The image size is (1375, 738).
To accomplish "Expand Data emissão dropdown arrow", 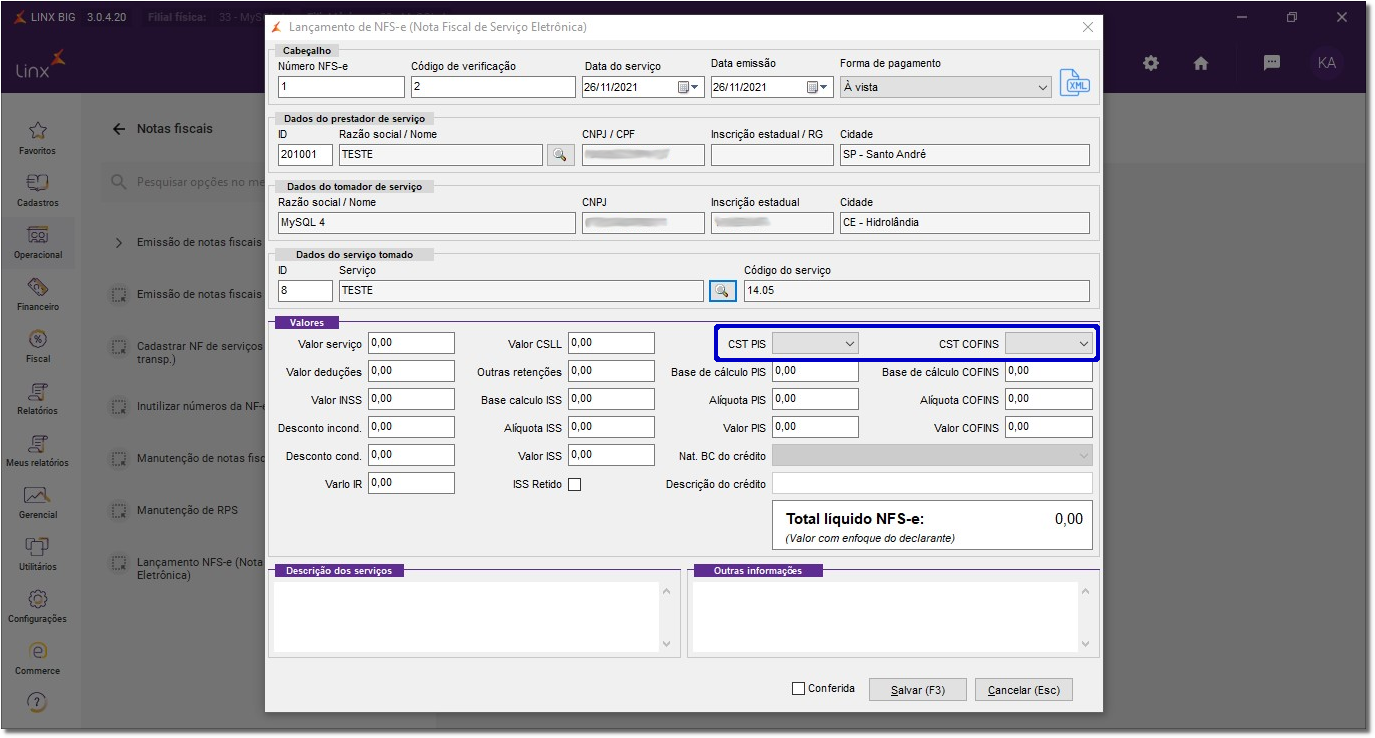I will tap(825, 87).
